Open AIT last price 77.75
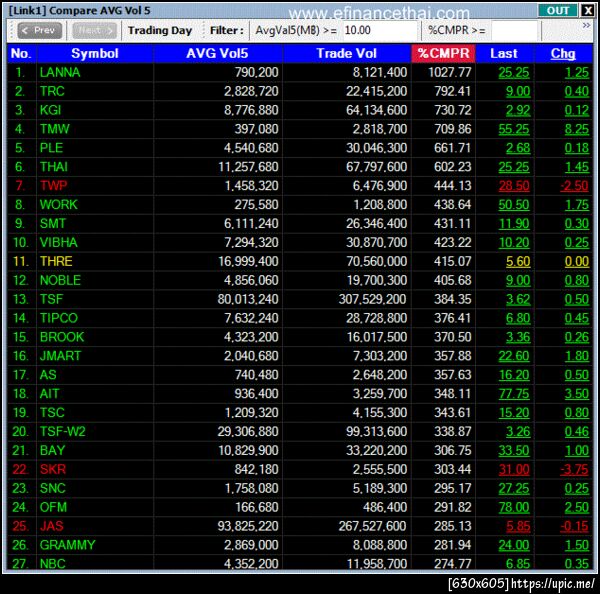Image resolution: width=600 pixels, height=594 pixels. [514, 394]
